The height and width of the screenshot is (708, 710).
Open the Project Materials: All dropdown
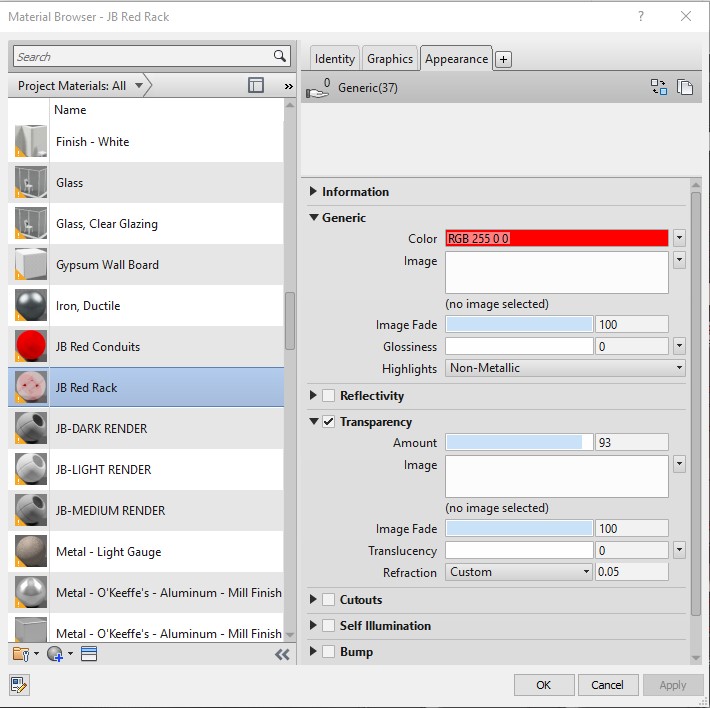pos(81,86)
